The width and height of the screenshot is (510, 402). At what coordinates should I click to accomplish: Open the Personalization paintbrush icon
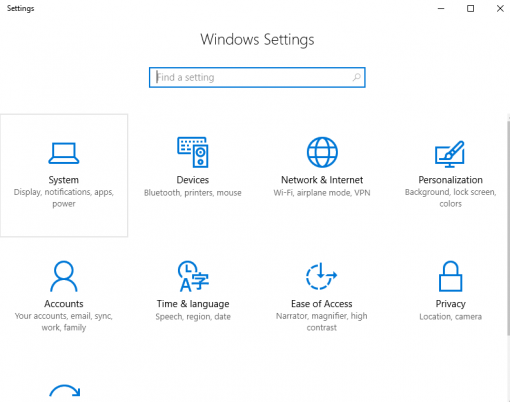pos(450,154)
